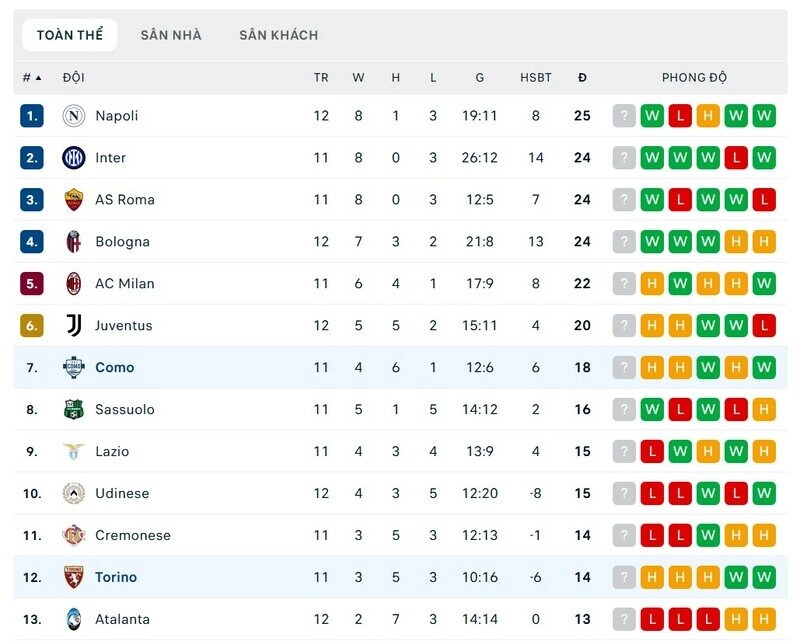
Task: Open the Como team link
Action: coord(115,368)
